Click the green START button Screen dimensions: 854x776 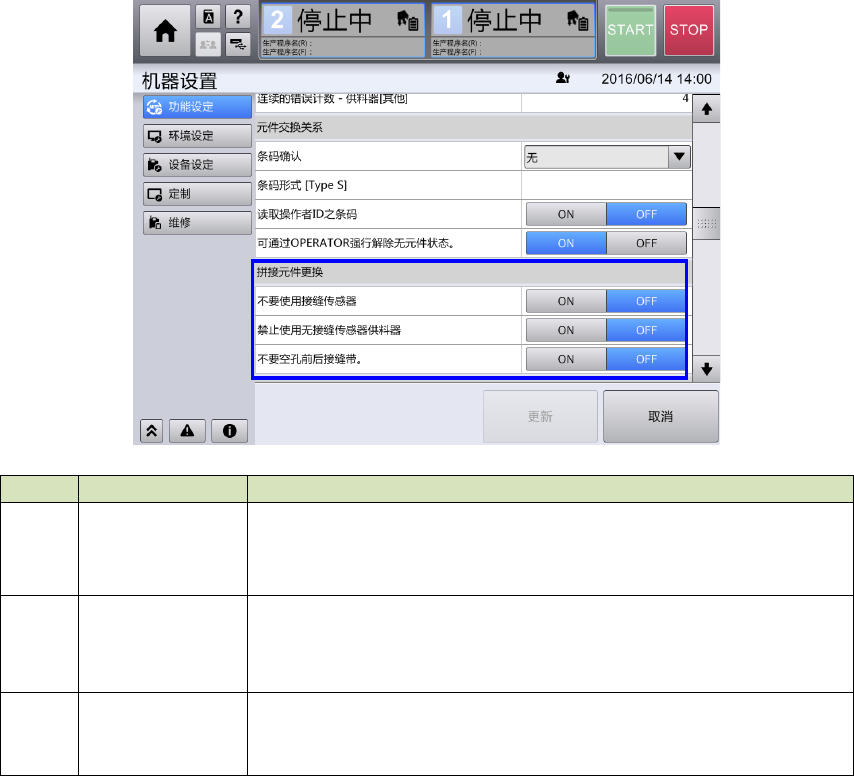[x=630, y=30]
